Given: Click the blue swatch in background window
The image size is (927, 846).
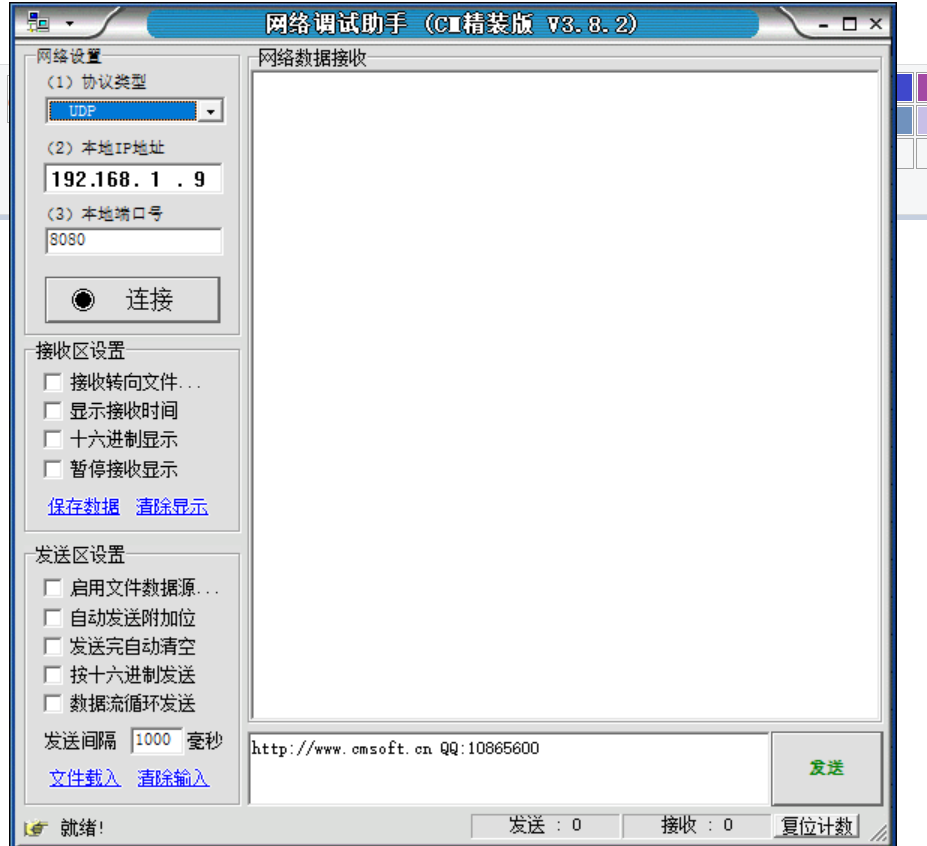Looking at the screenshot, I should tap(905, 87).
